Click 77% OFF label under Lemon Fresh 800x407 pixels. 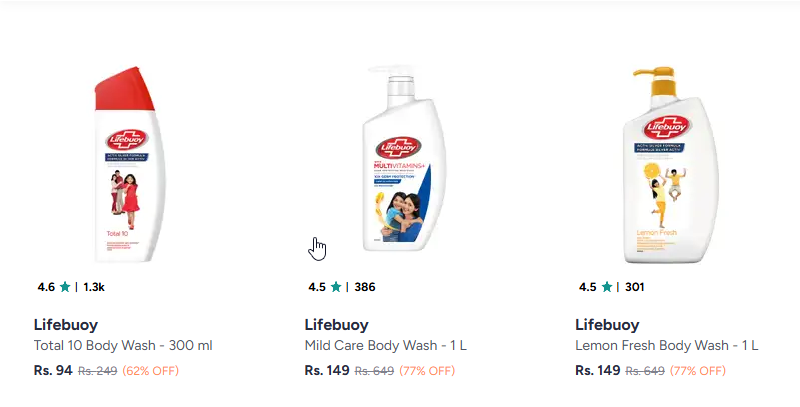[x=698, y=371]
